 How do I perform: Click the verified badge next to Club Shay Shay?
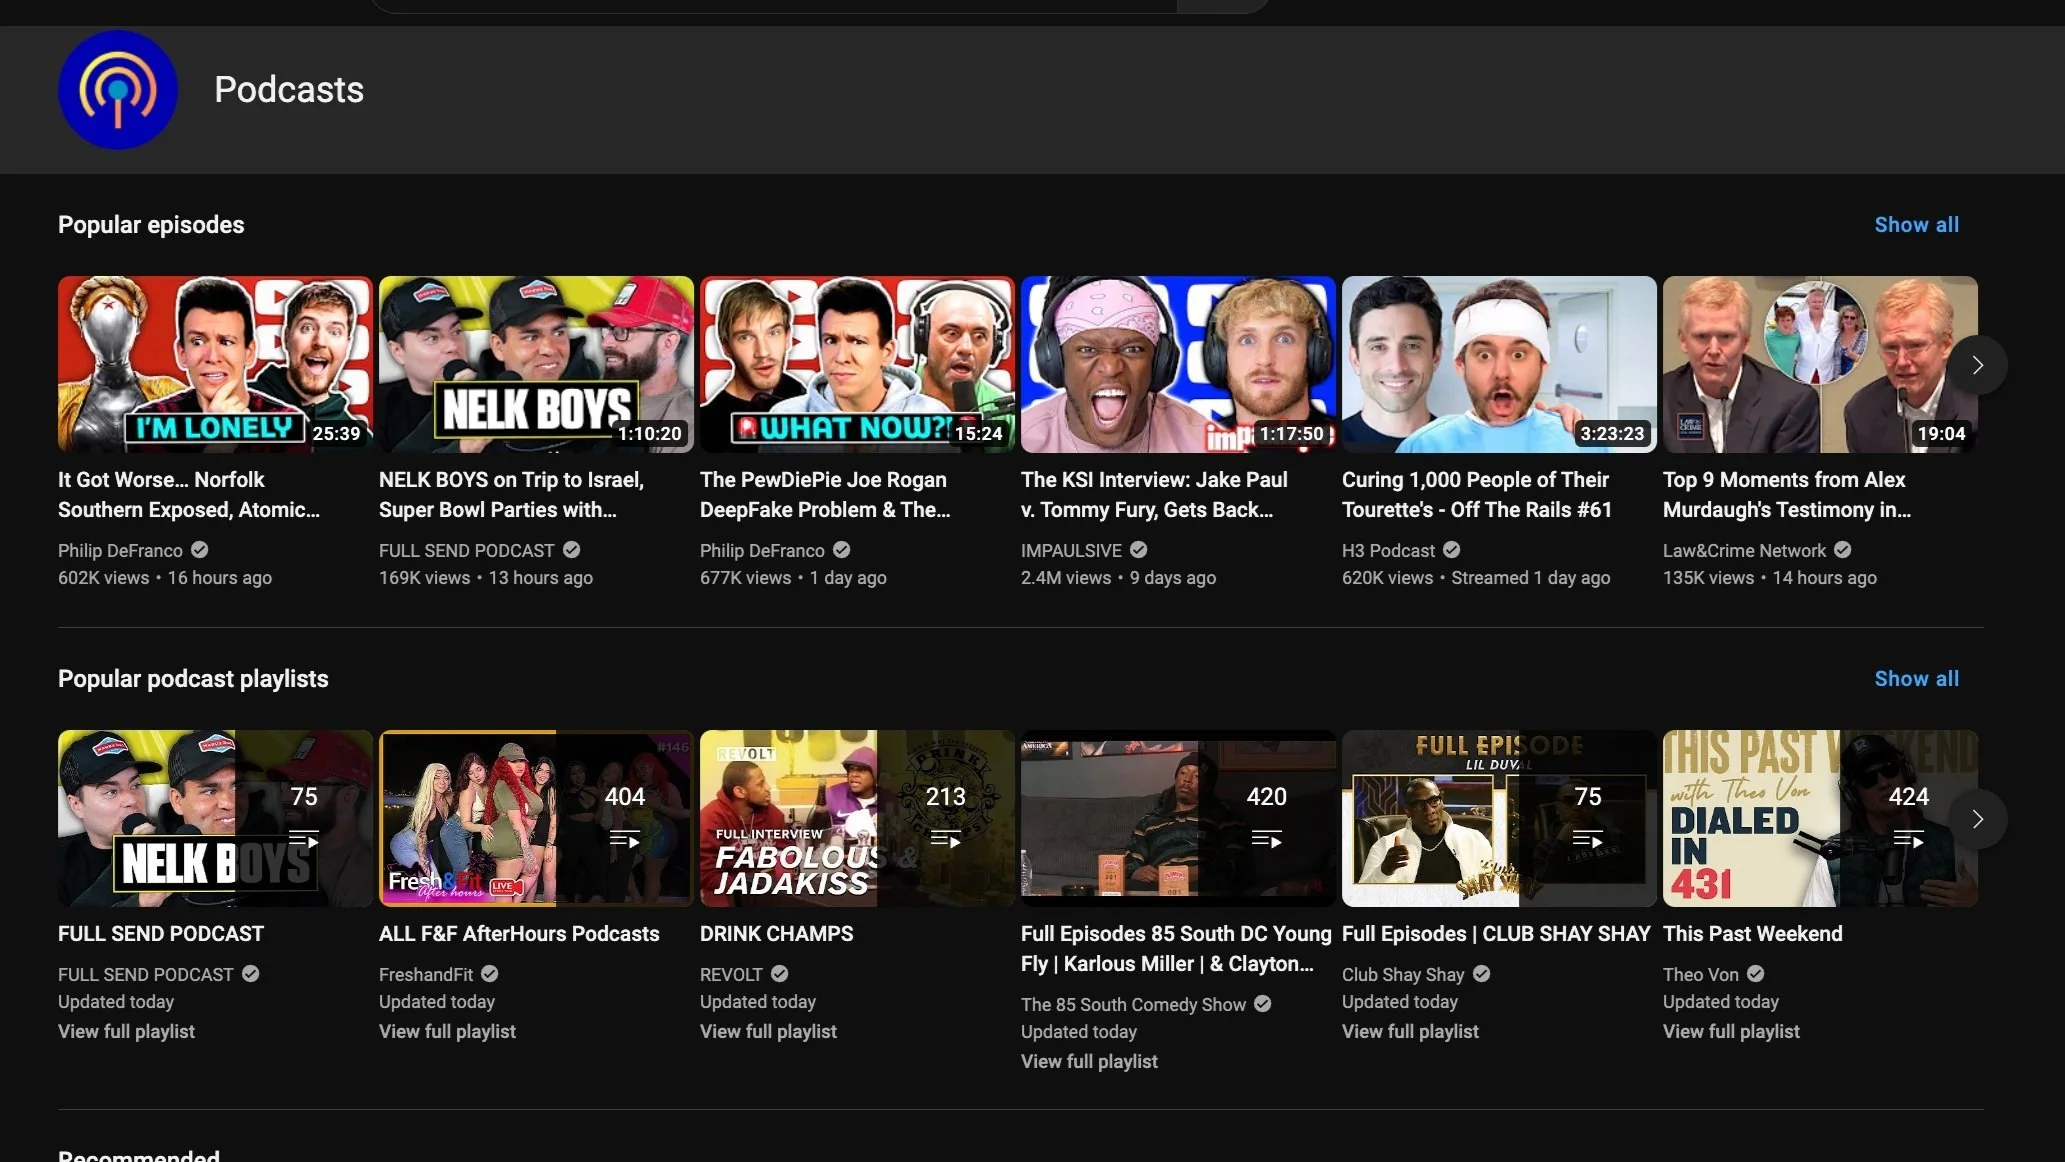coord(1482,974)
